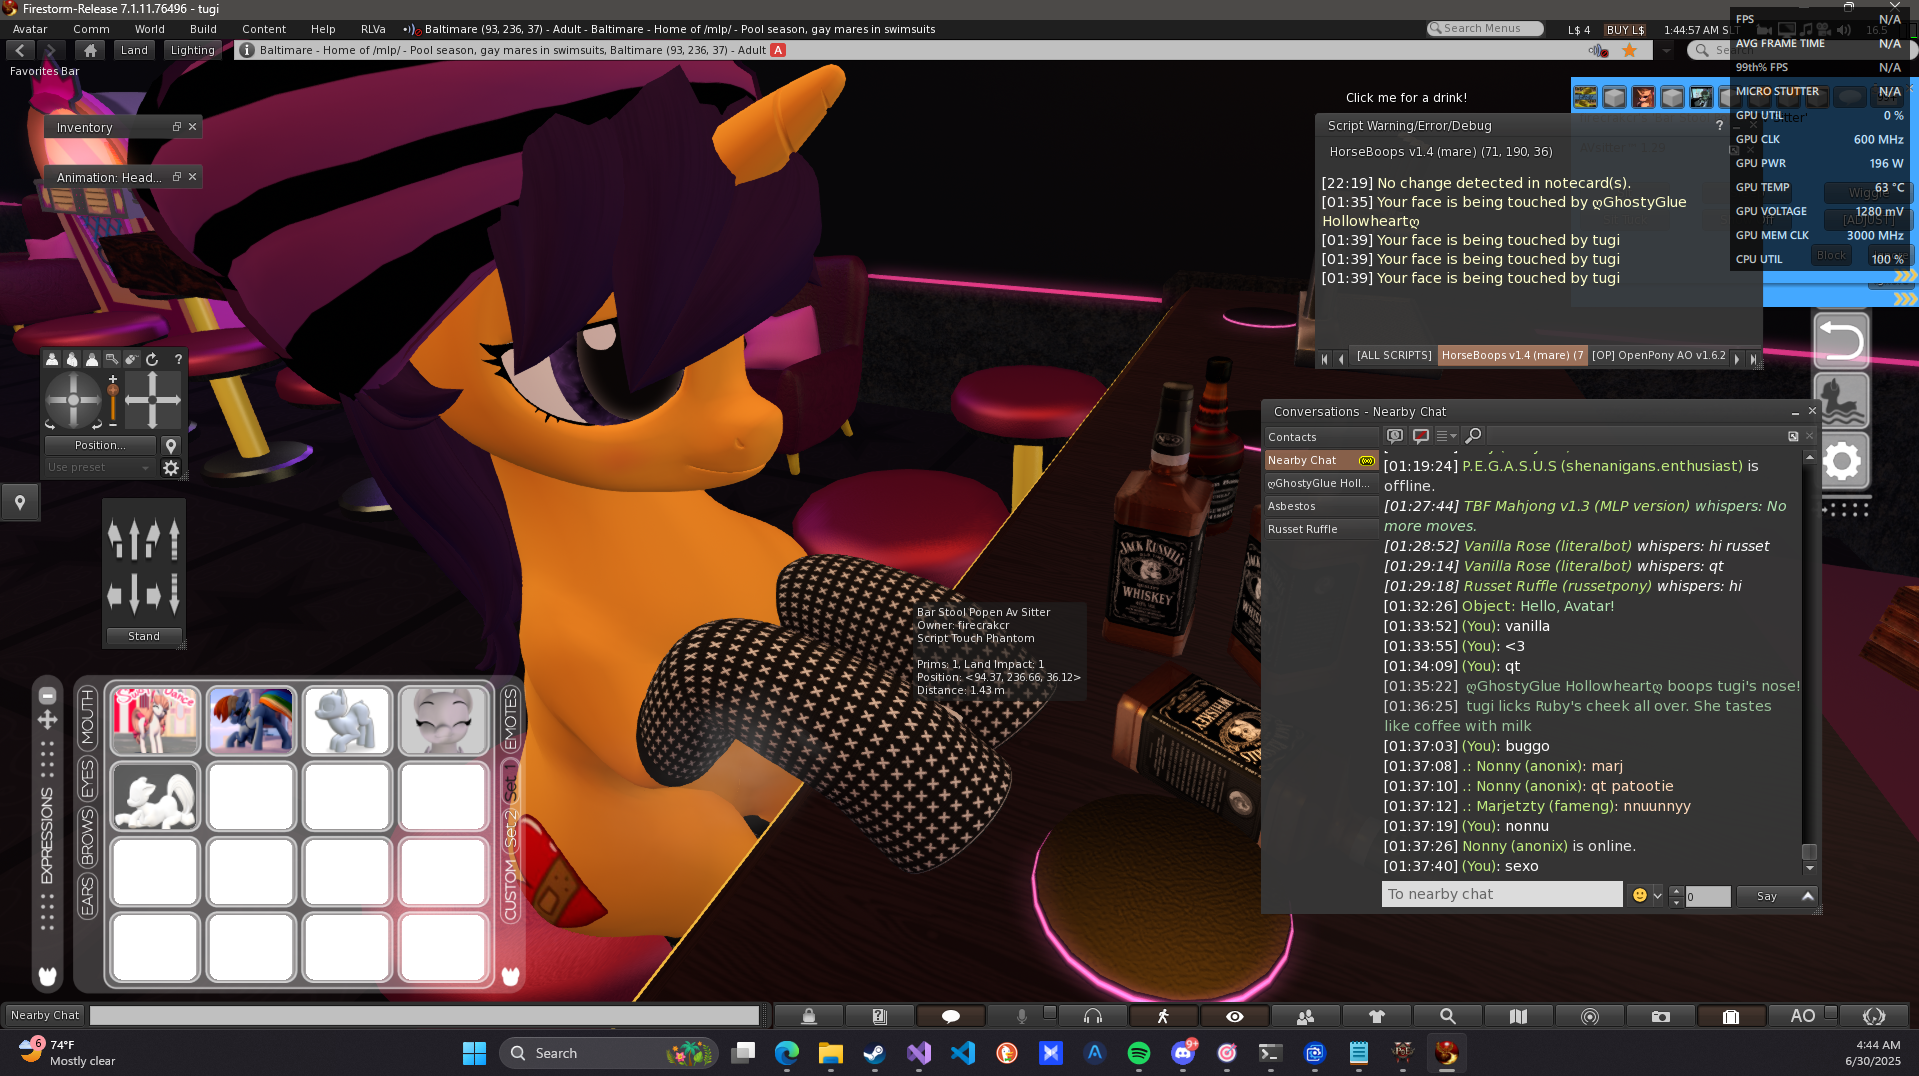Expand the Say button options arrow
The height and width of the screenshot is (1076, 1919).
(x=1807, y=896)
